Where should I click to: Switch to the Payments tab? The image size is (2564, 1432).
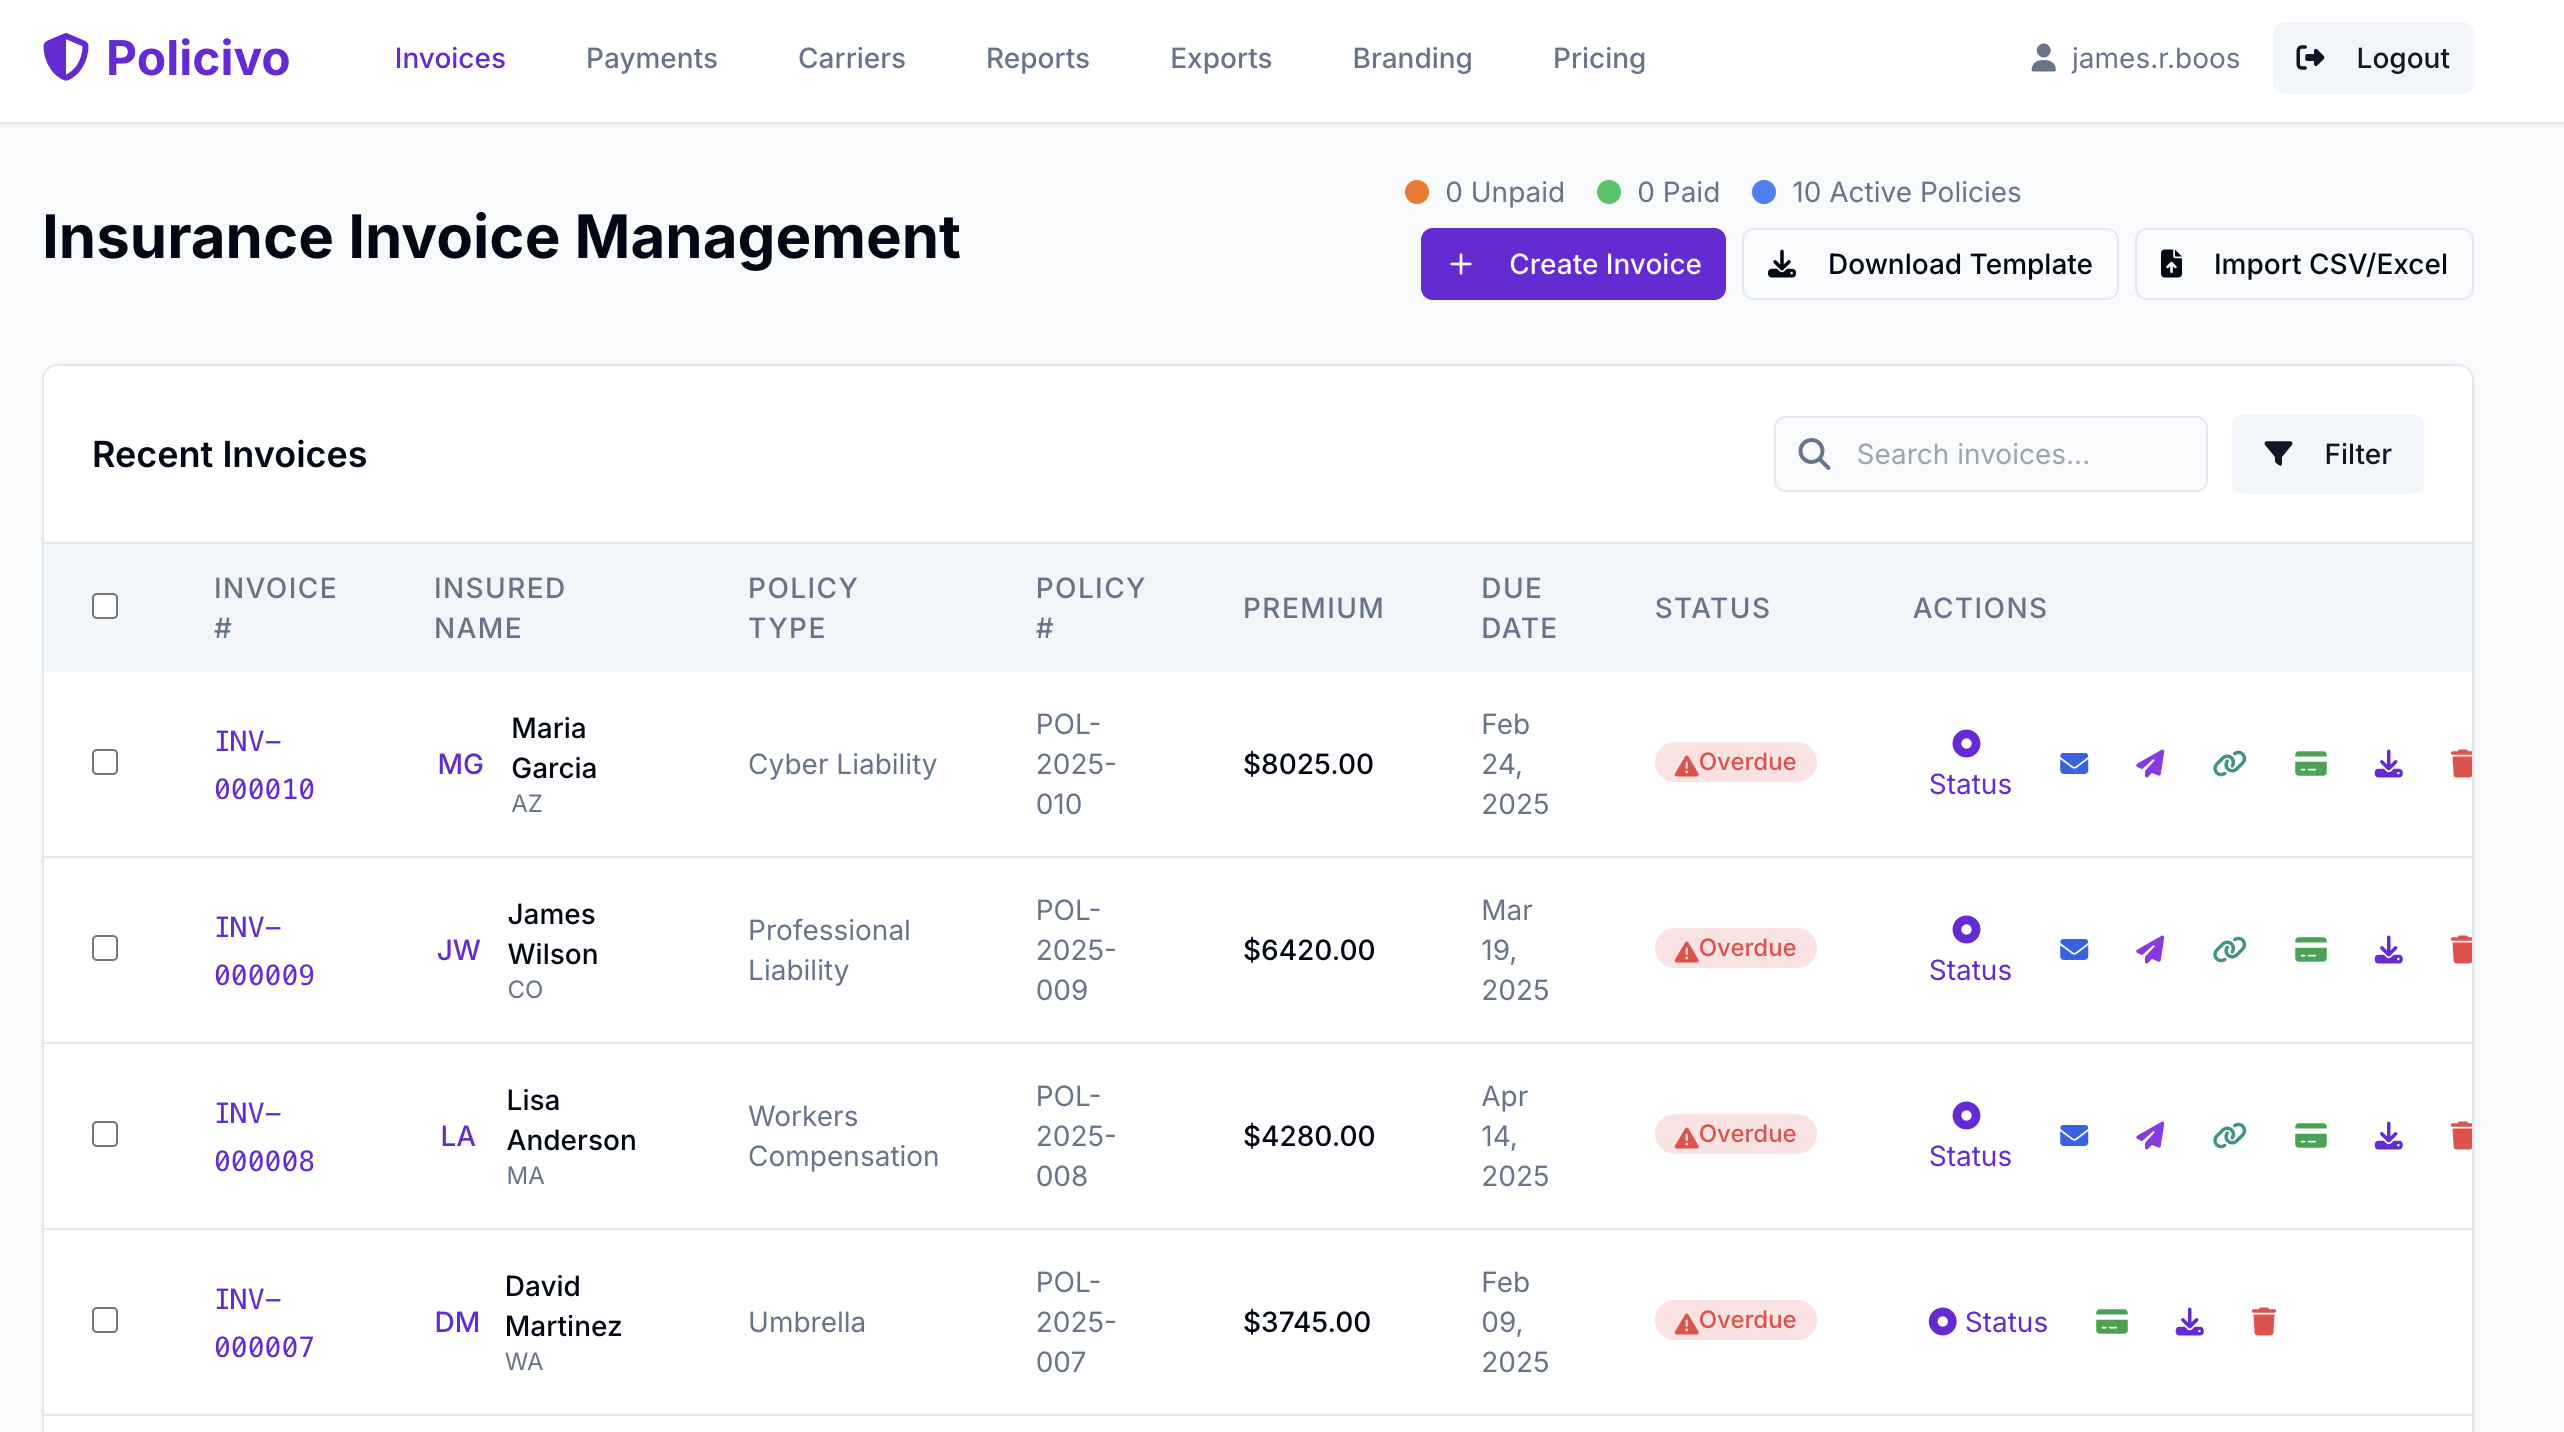[651, 58]
